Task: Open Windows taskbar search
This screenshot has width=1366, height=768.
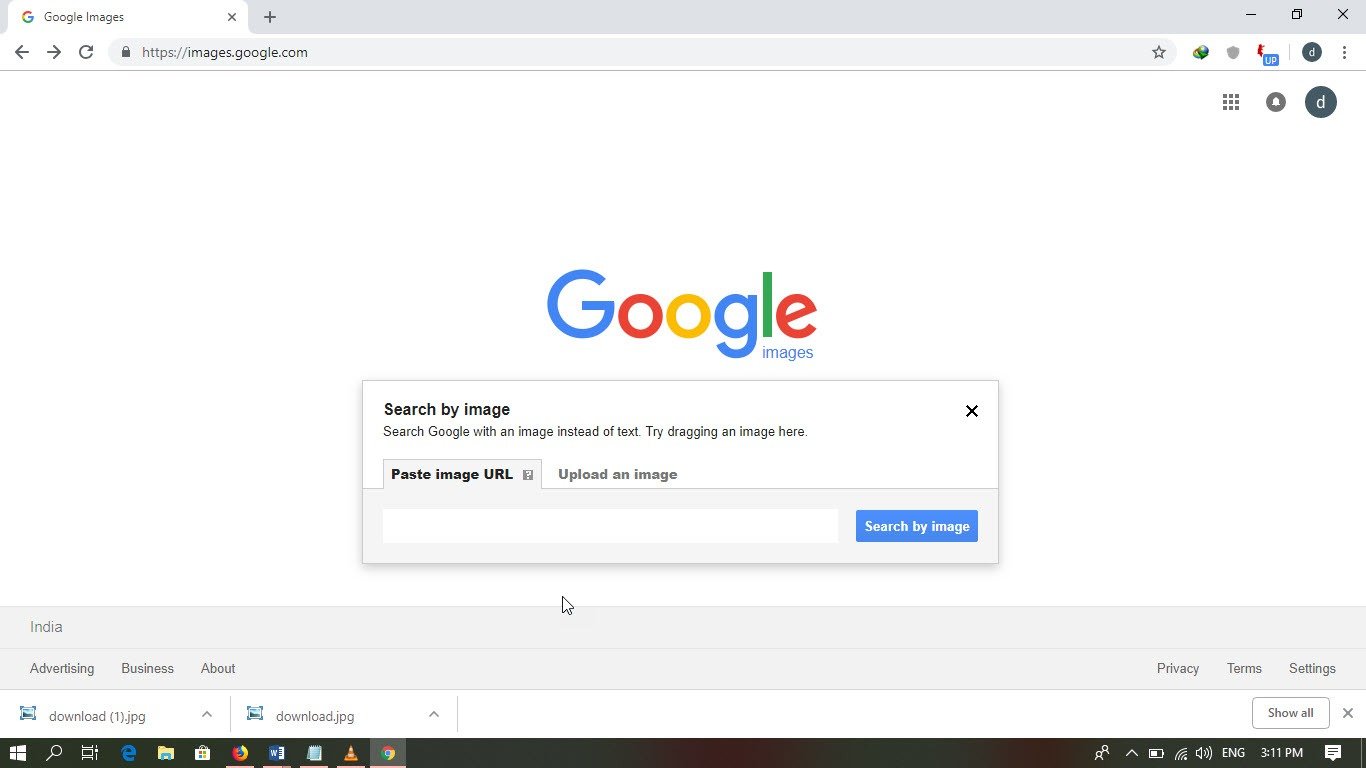Action: [55, 753]
